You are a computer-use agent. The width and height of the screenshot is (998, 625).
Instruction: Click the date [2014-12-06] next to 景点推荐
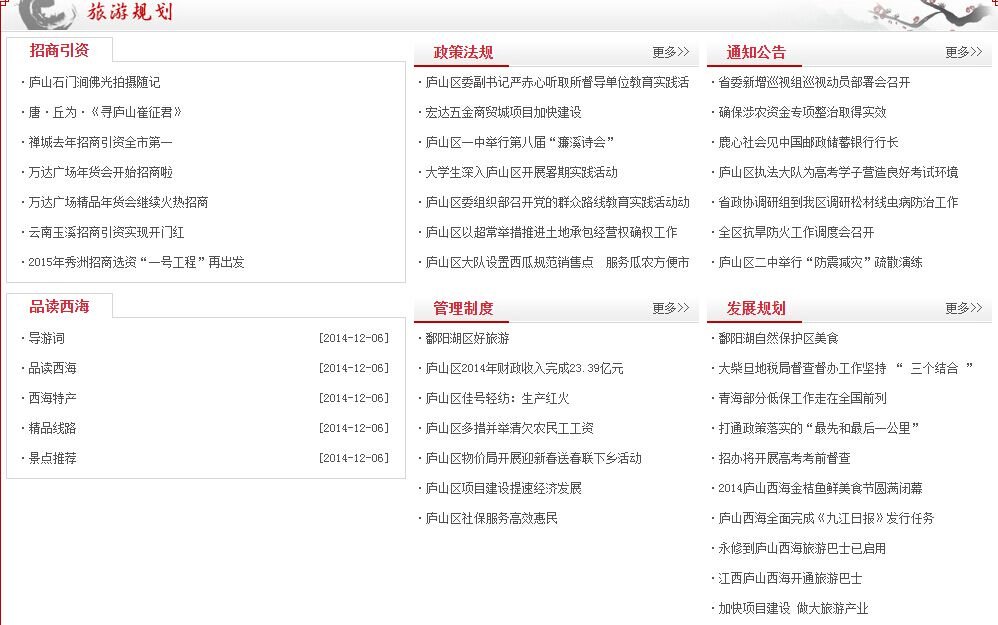coord(355,457)
